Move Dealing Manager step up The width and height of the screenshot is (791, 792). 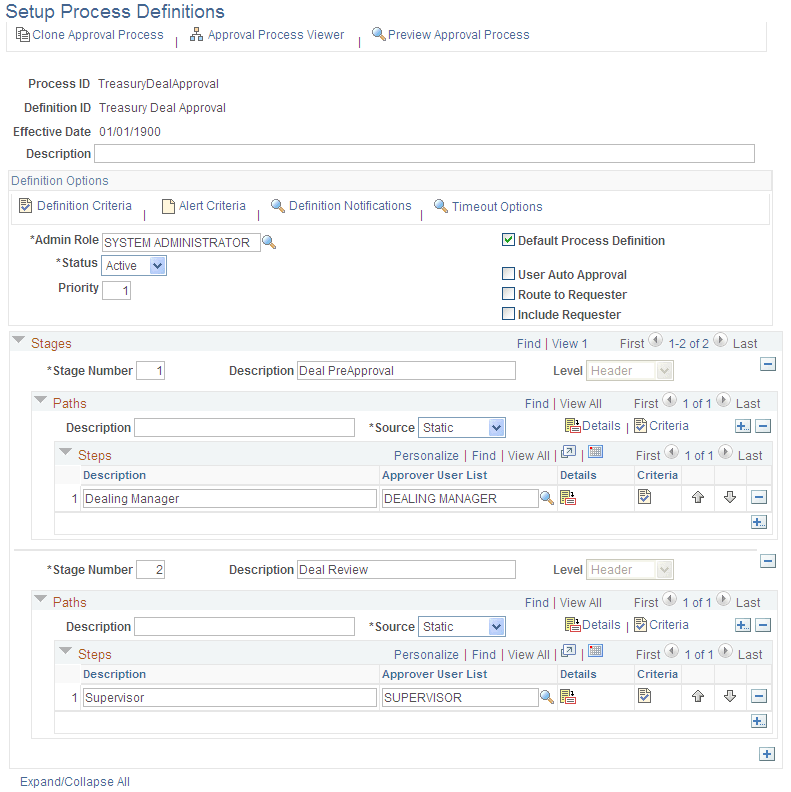click(698, 498)
